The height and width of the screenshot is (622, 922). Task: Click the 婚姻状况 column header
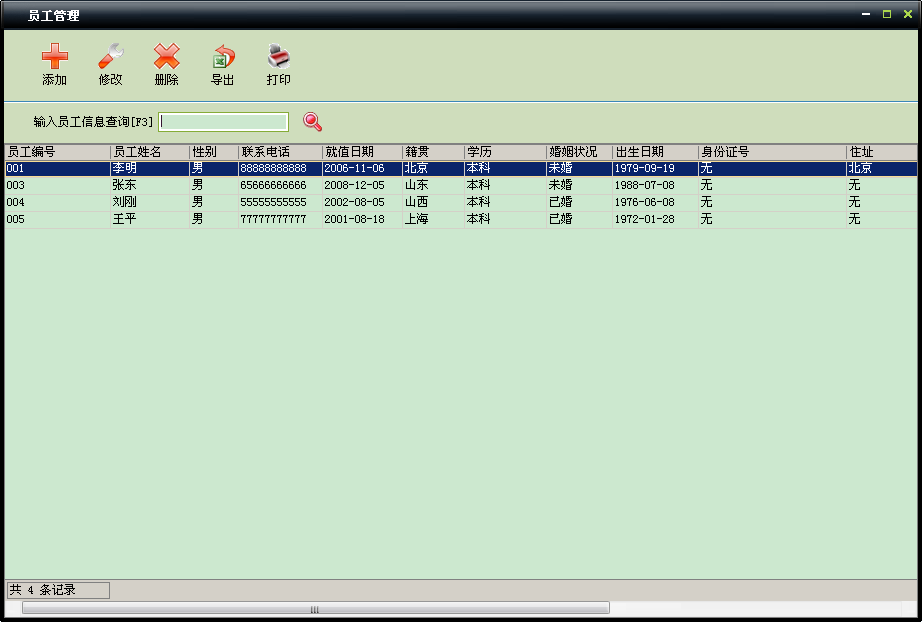coord(579,152)
